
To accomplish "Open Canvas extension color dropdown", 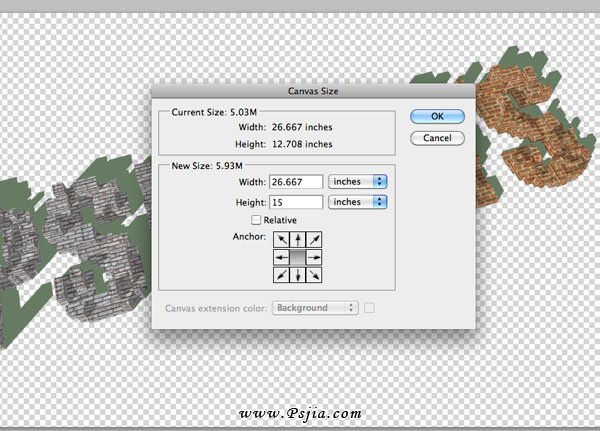I will coord(314,308).
